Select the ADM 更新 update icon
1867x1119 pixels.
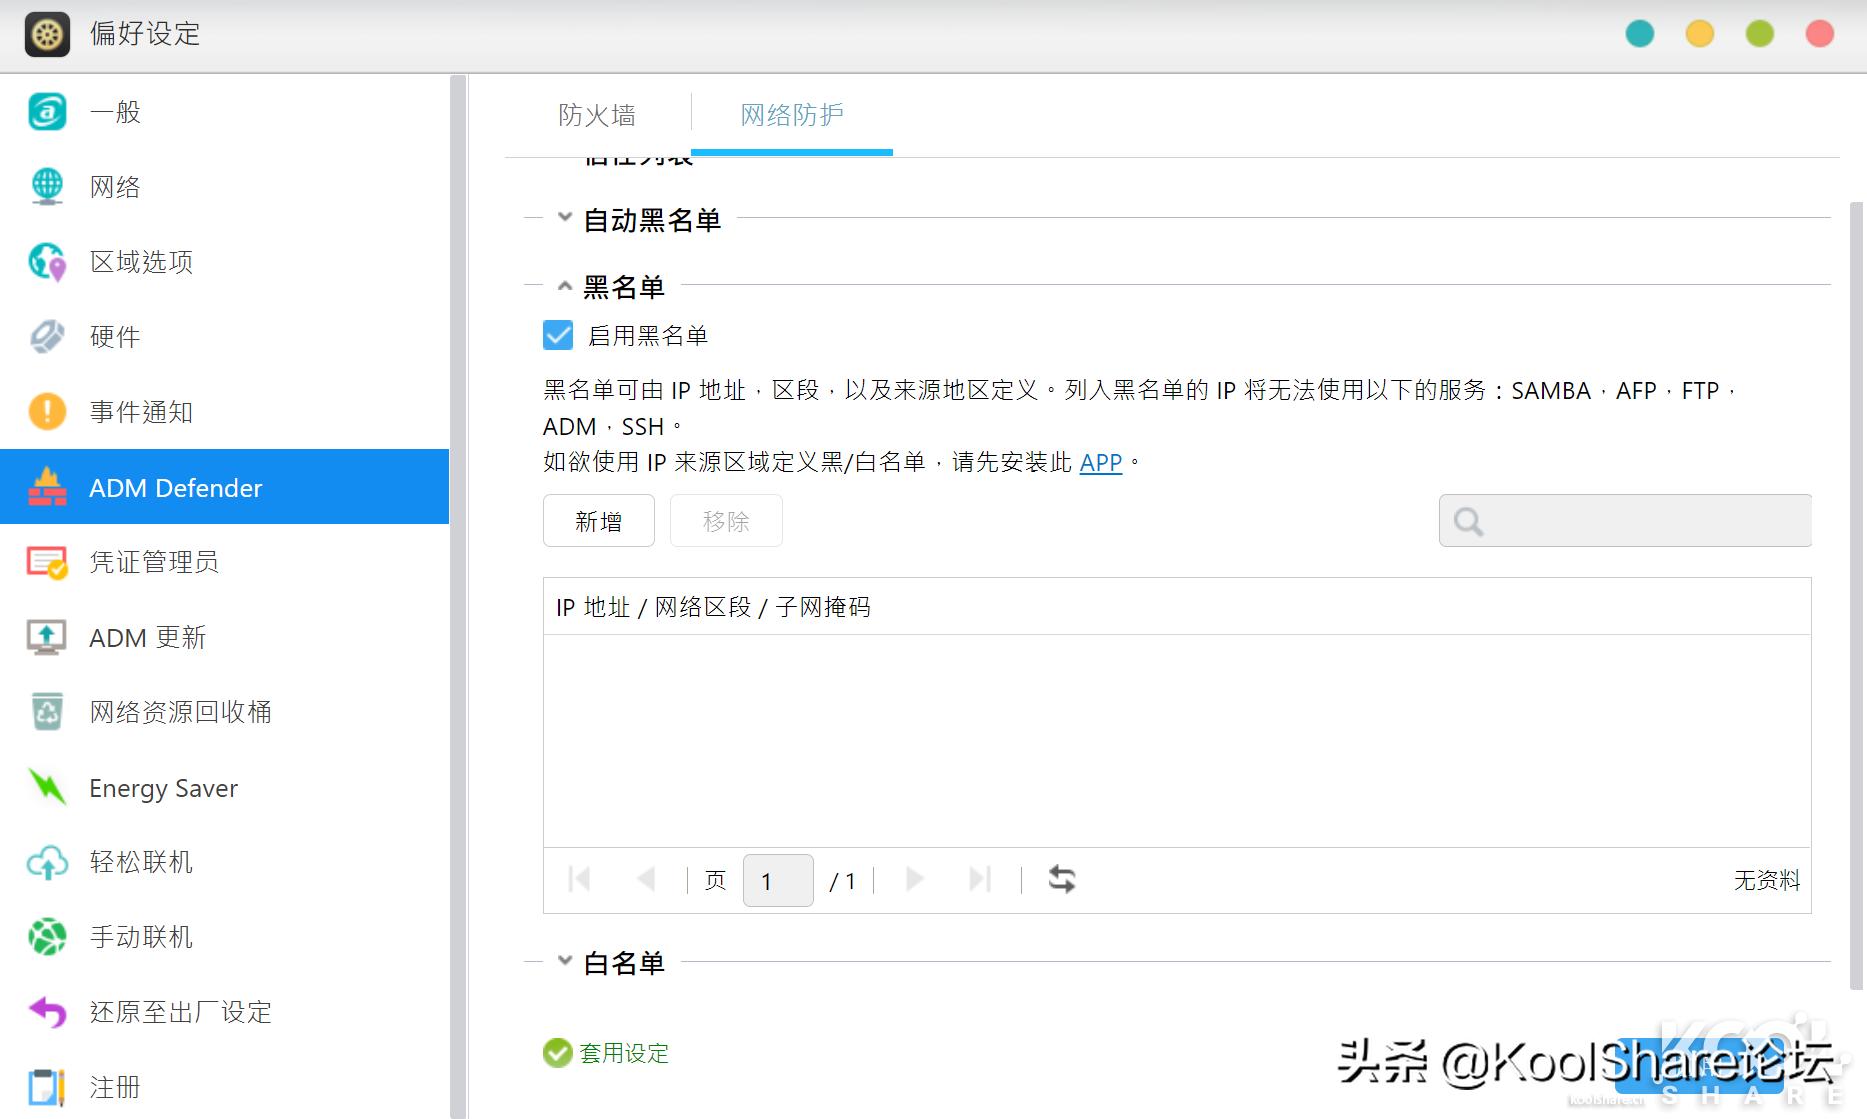point(46,637)
